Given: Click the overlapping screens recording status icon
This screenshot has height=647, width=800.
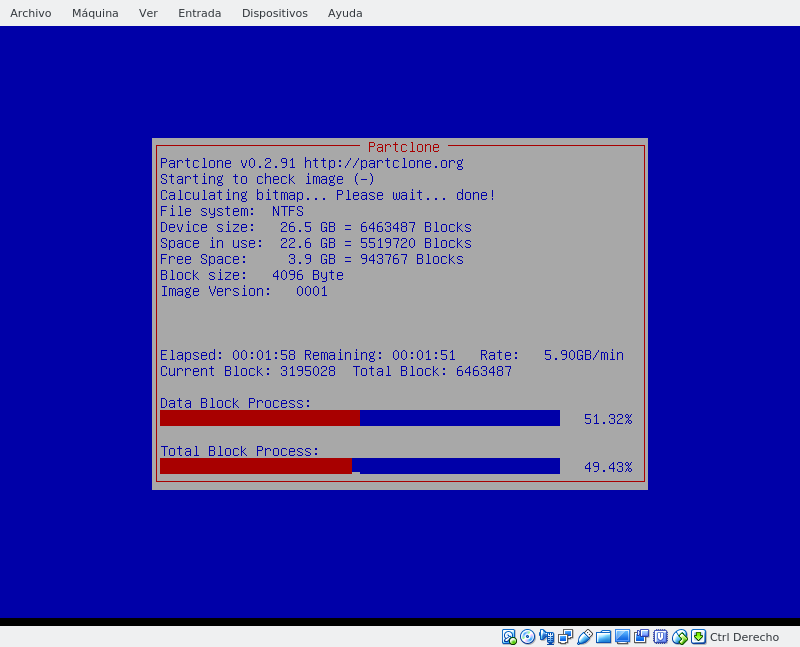Looking at the screenshot, I should 641,637.
